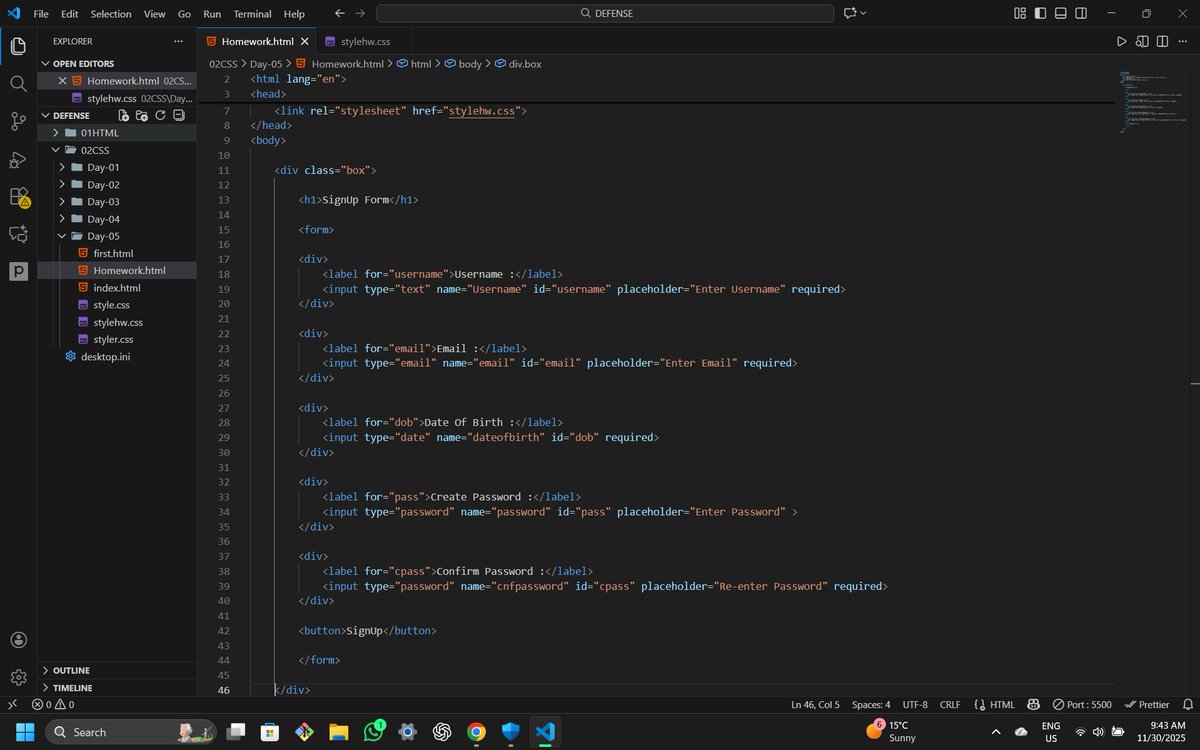Click the CRLF end-of-line indicator
Screen dimensions: 1200x750
949,704
